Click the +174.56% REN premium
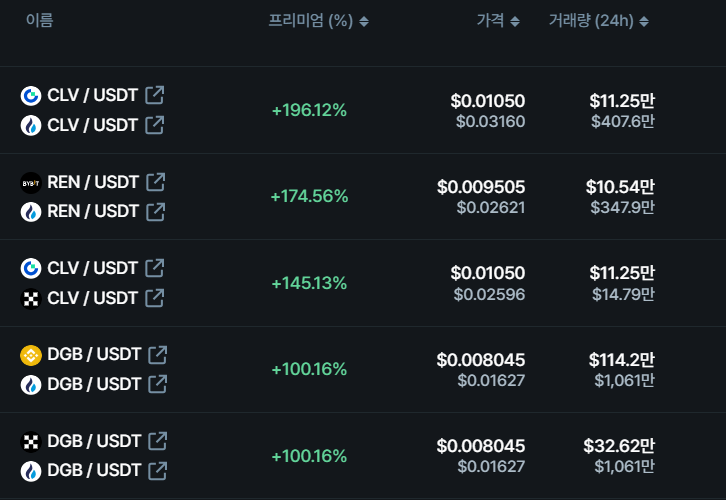Image resolution: width=726 pixels, height=500 pixels. coord(309,196)
